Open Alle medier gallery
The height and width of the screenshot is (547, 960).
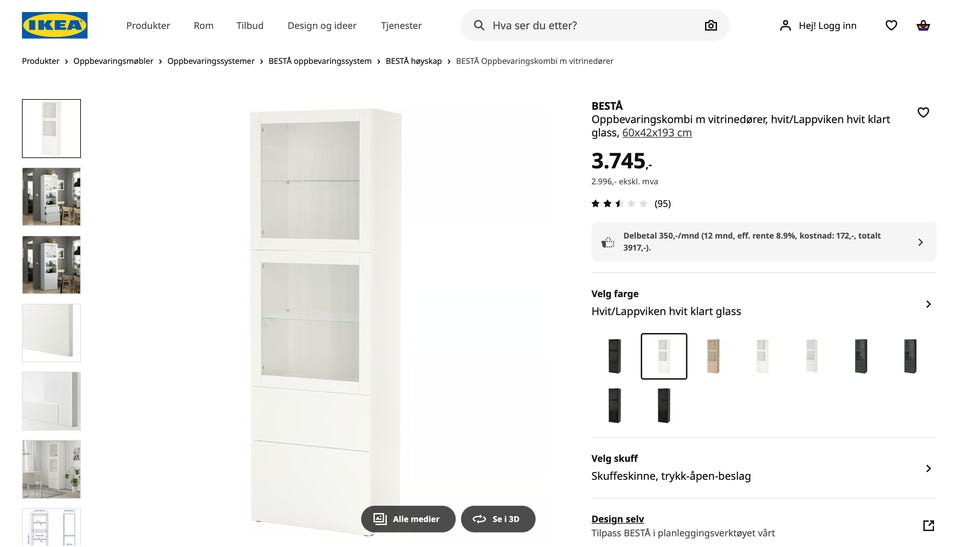tap(408, 519)
